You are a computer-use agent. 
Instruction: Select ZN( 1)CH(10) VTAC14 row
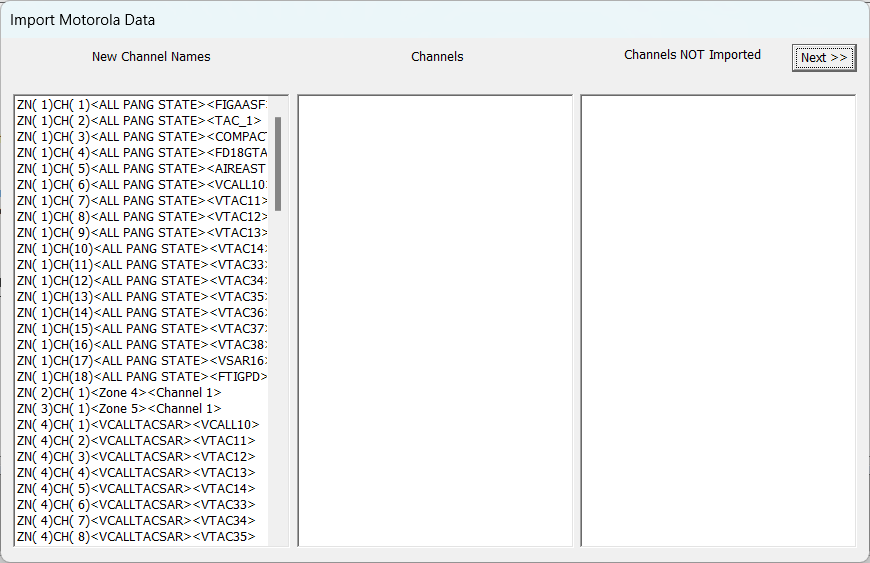142,248
